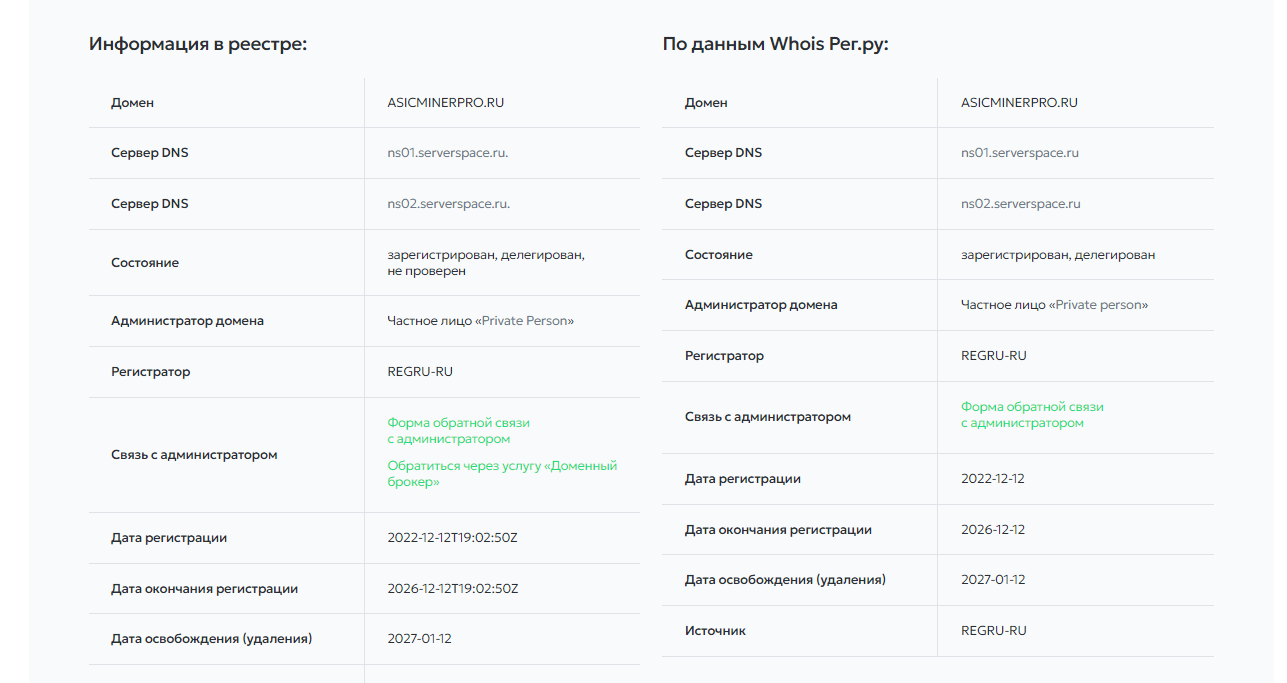Click the «Регистратор» label in the registry table
This screenshot has height=683, width=1287.
click(150, 372)
